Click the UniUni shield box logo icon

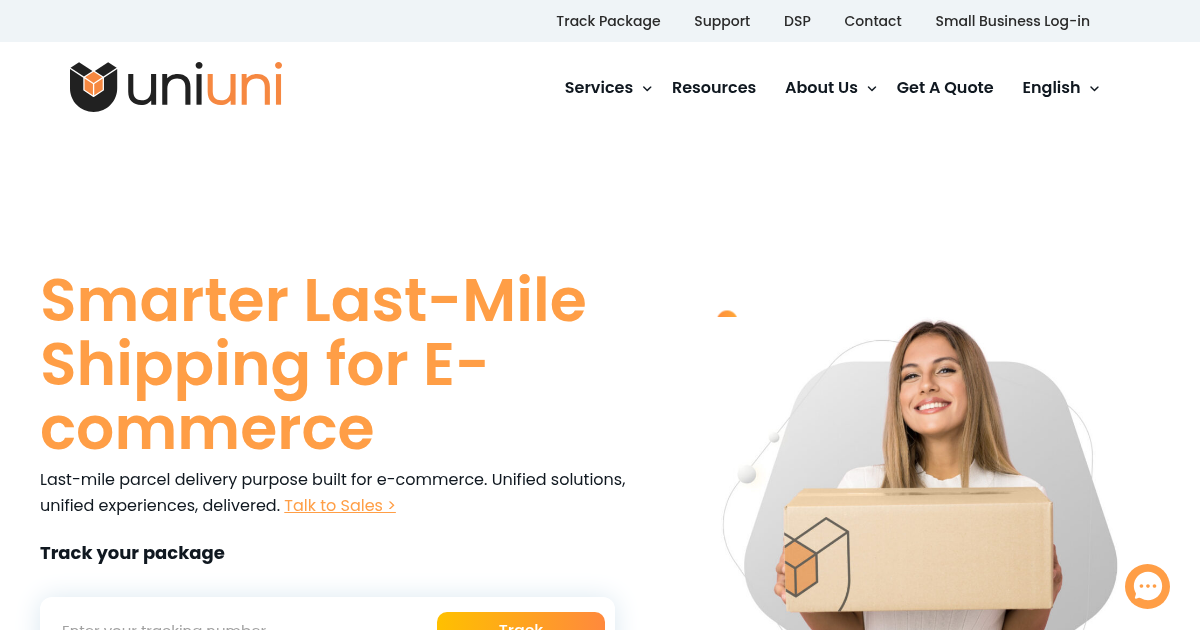tap(94, 87)
